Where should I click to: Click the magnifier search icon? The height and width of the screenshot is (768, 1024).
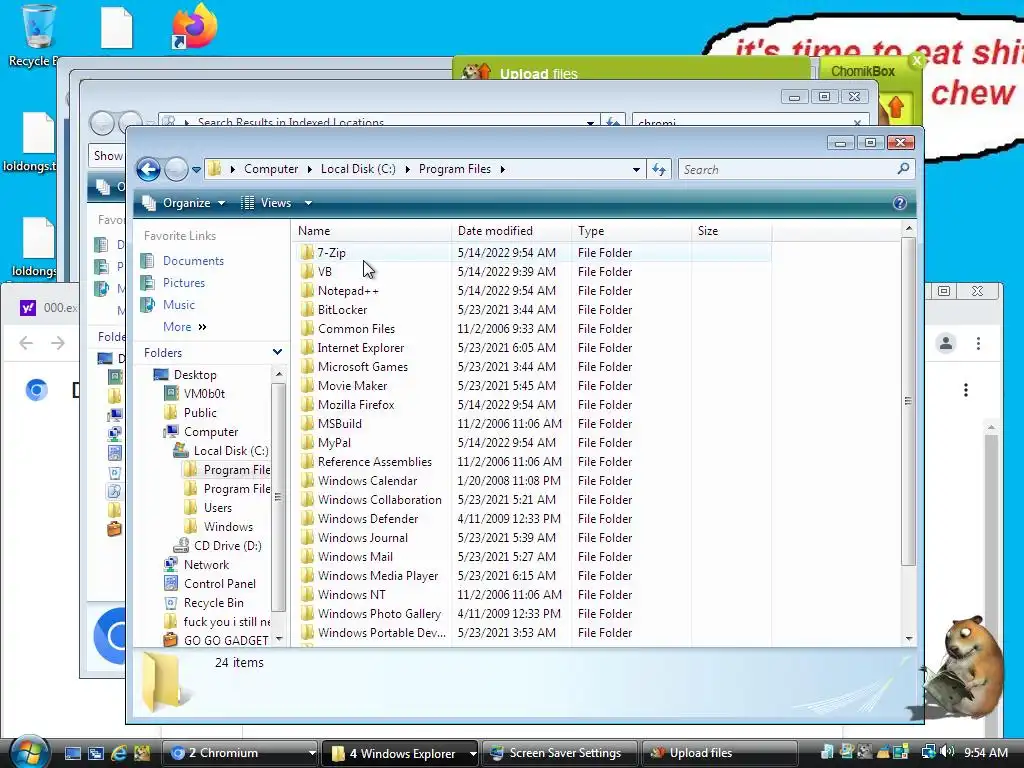pos(903,169)
